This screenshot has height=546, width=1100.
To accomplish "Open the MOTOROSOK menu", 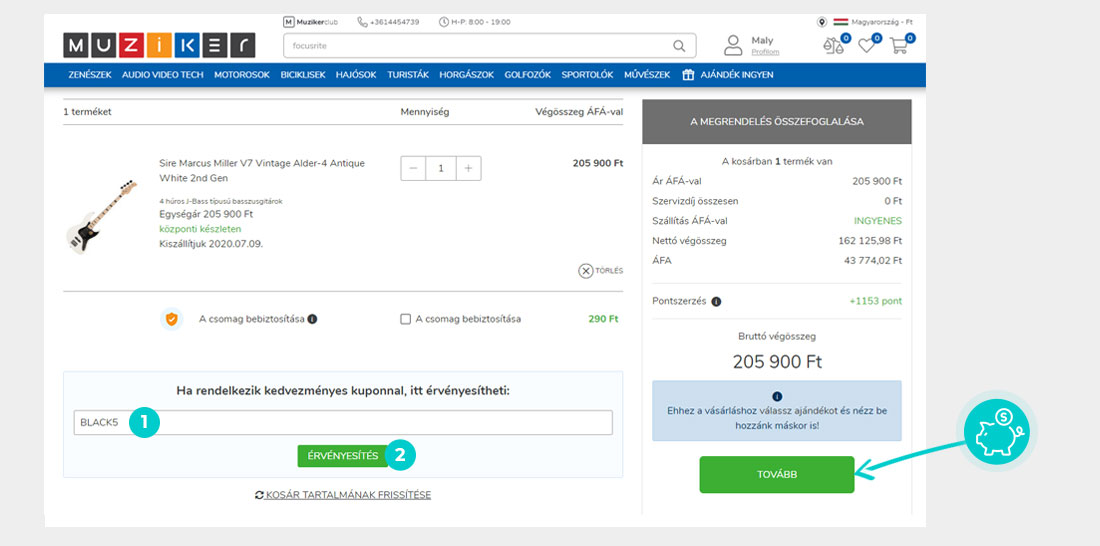I will tap(242, 74).
